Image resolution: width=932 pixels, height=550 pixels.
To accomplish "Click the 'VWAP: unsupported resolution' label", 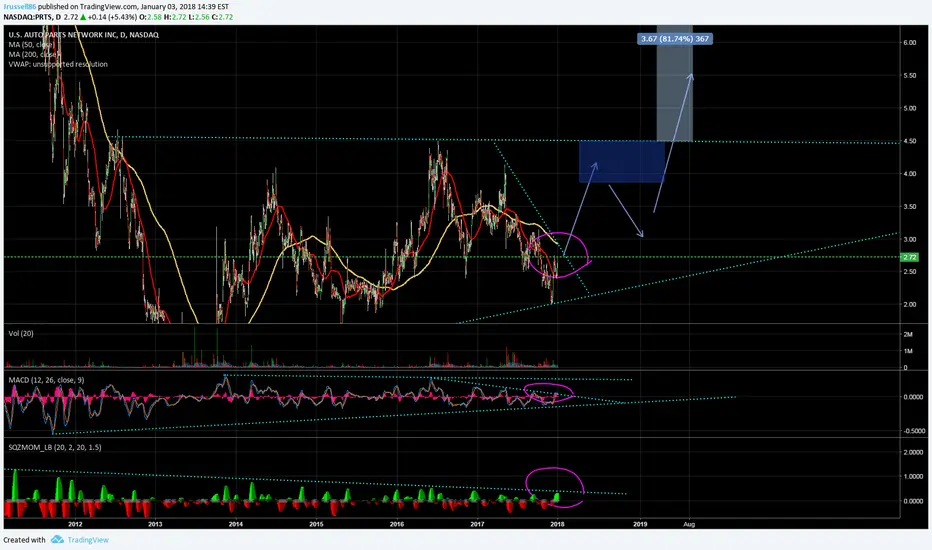I will click(x=58, y=64).
